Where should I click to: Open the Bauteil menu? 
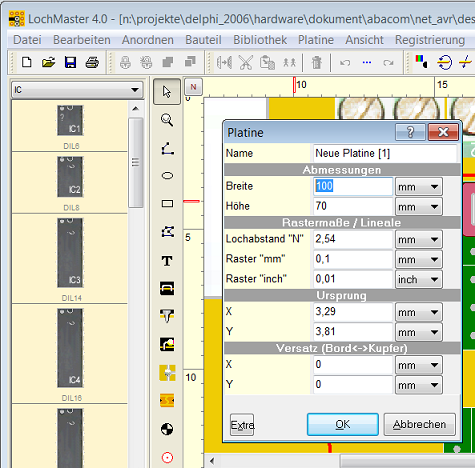click(203, 40)
